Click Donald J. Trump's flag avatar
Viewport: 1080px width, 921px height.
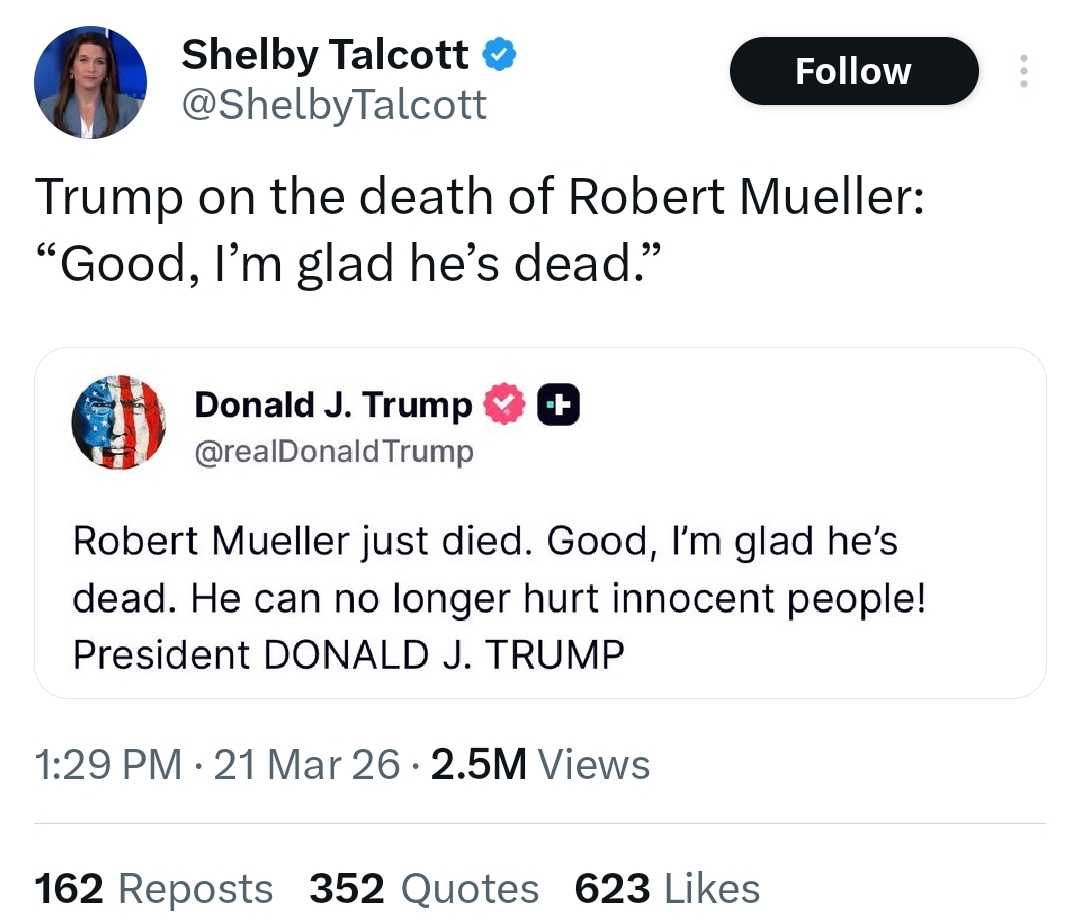[x=118, y=423]
